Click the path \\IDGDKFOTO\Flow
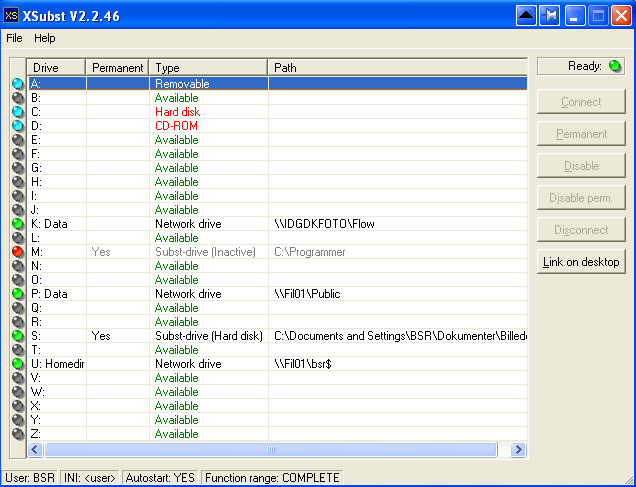 click(x=324, y=224)
